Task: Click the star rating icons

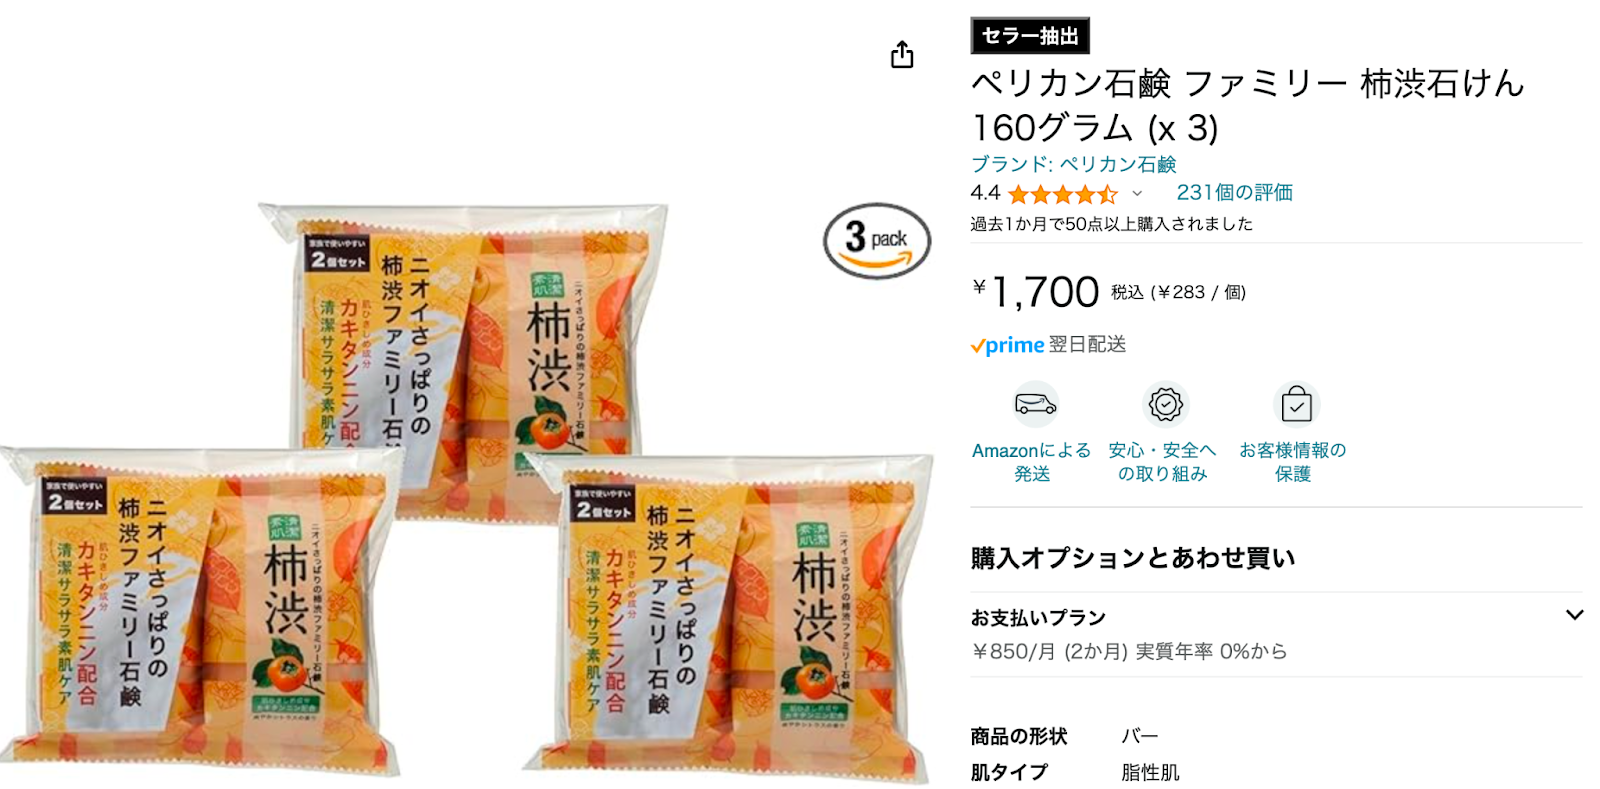Action: click(1063, 194)
